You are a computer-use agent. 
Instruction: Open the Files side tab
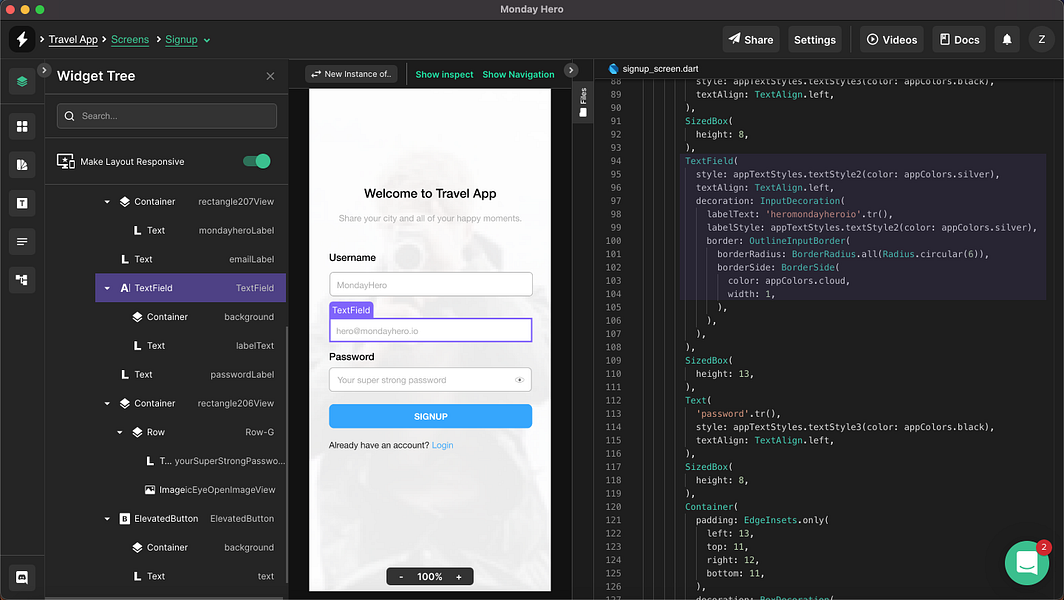[583, 102]
